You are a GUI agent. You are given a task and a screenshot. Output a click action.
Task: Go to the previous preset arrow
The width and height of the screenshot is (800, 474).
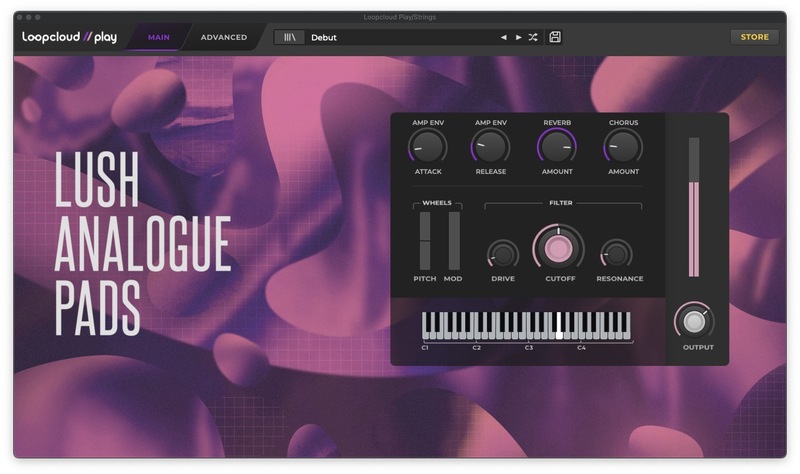(x=504, y=37)
